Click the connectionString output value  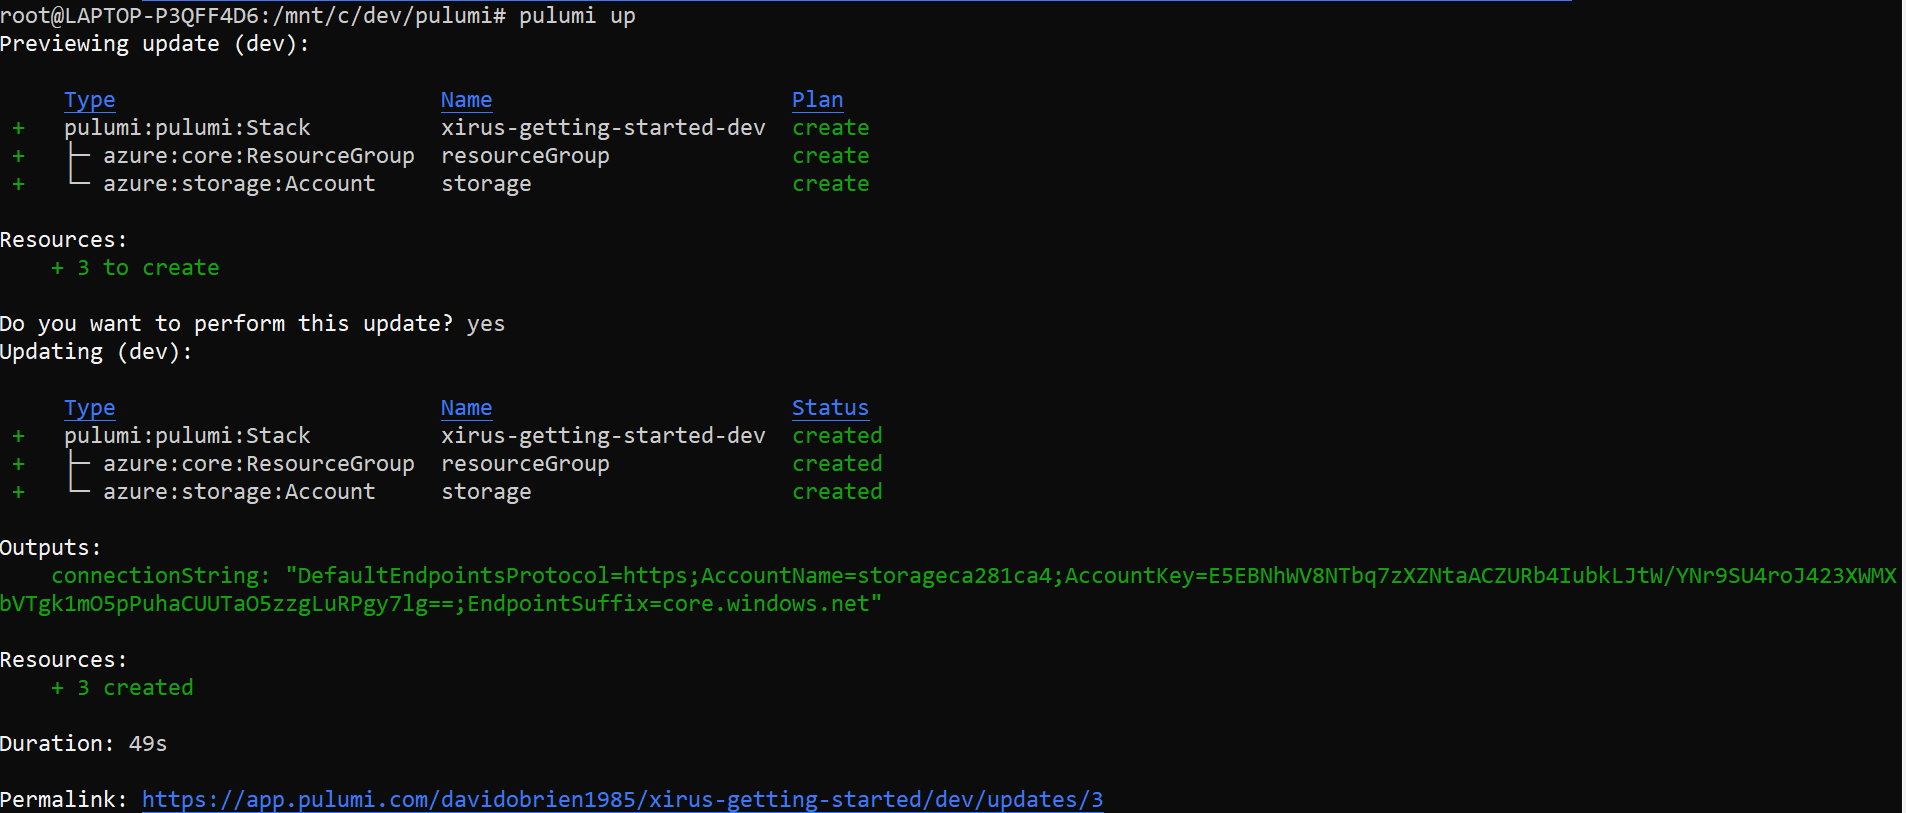pos(948,590)
